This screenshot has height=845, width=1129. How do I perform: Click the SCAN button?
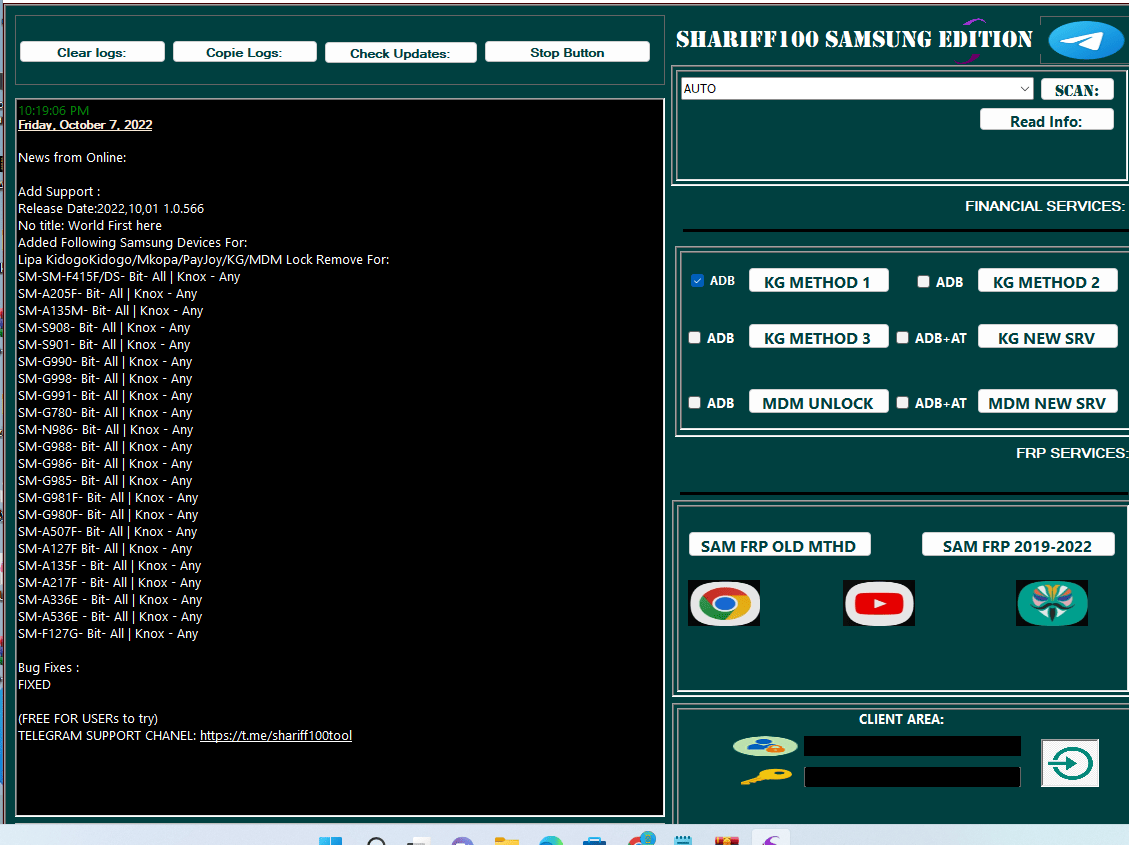(1076, 90)
